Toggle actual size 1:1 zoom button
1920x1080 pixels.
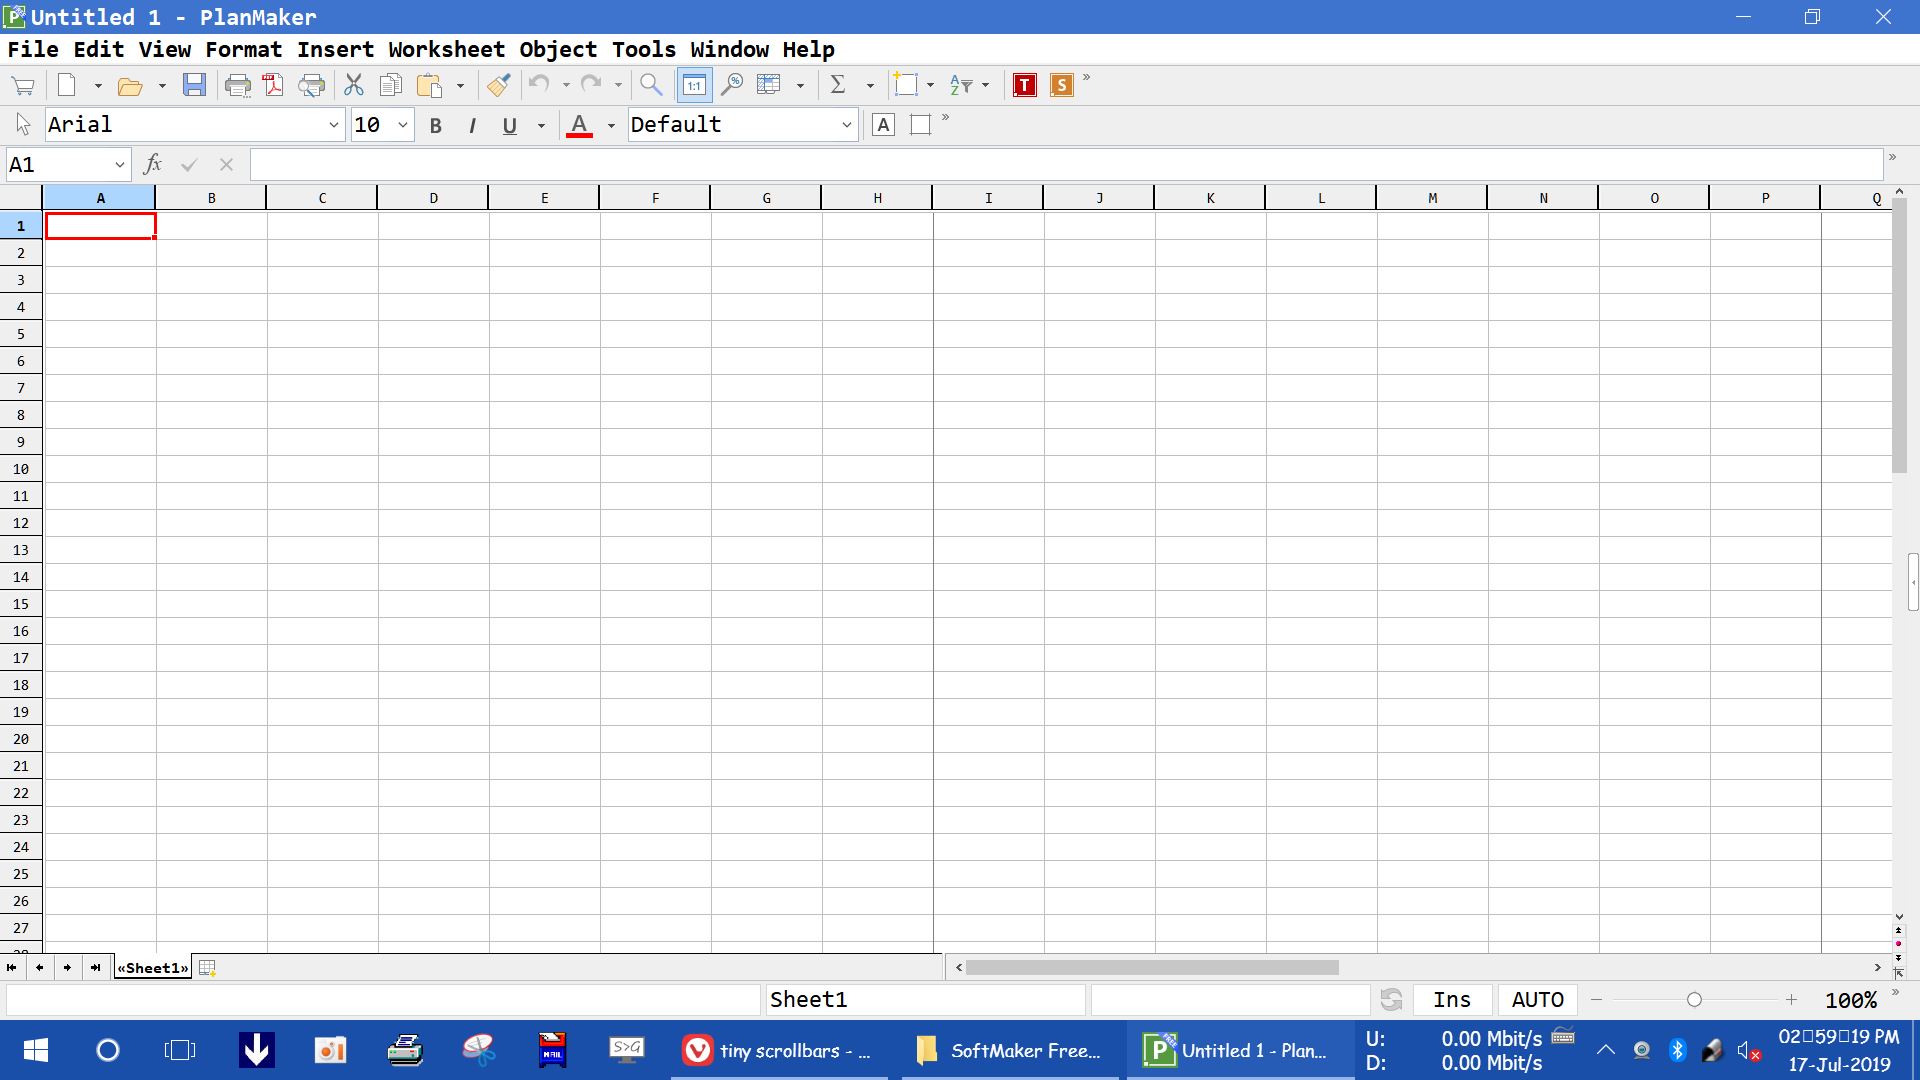694,85
